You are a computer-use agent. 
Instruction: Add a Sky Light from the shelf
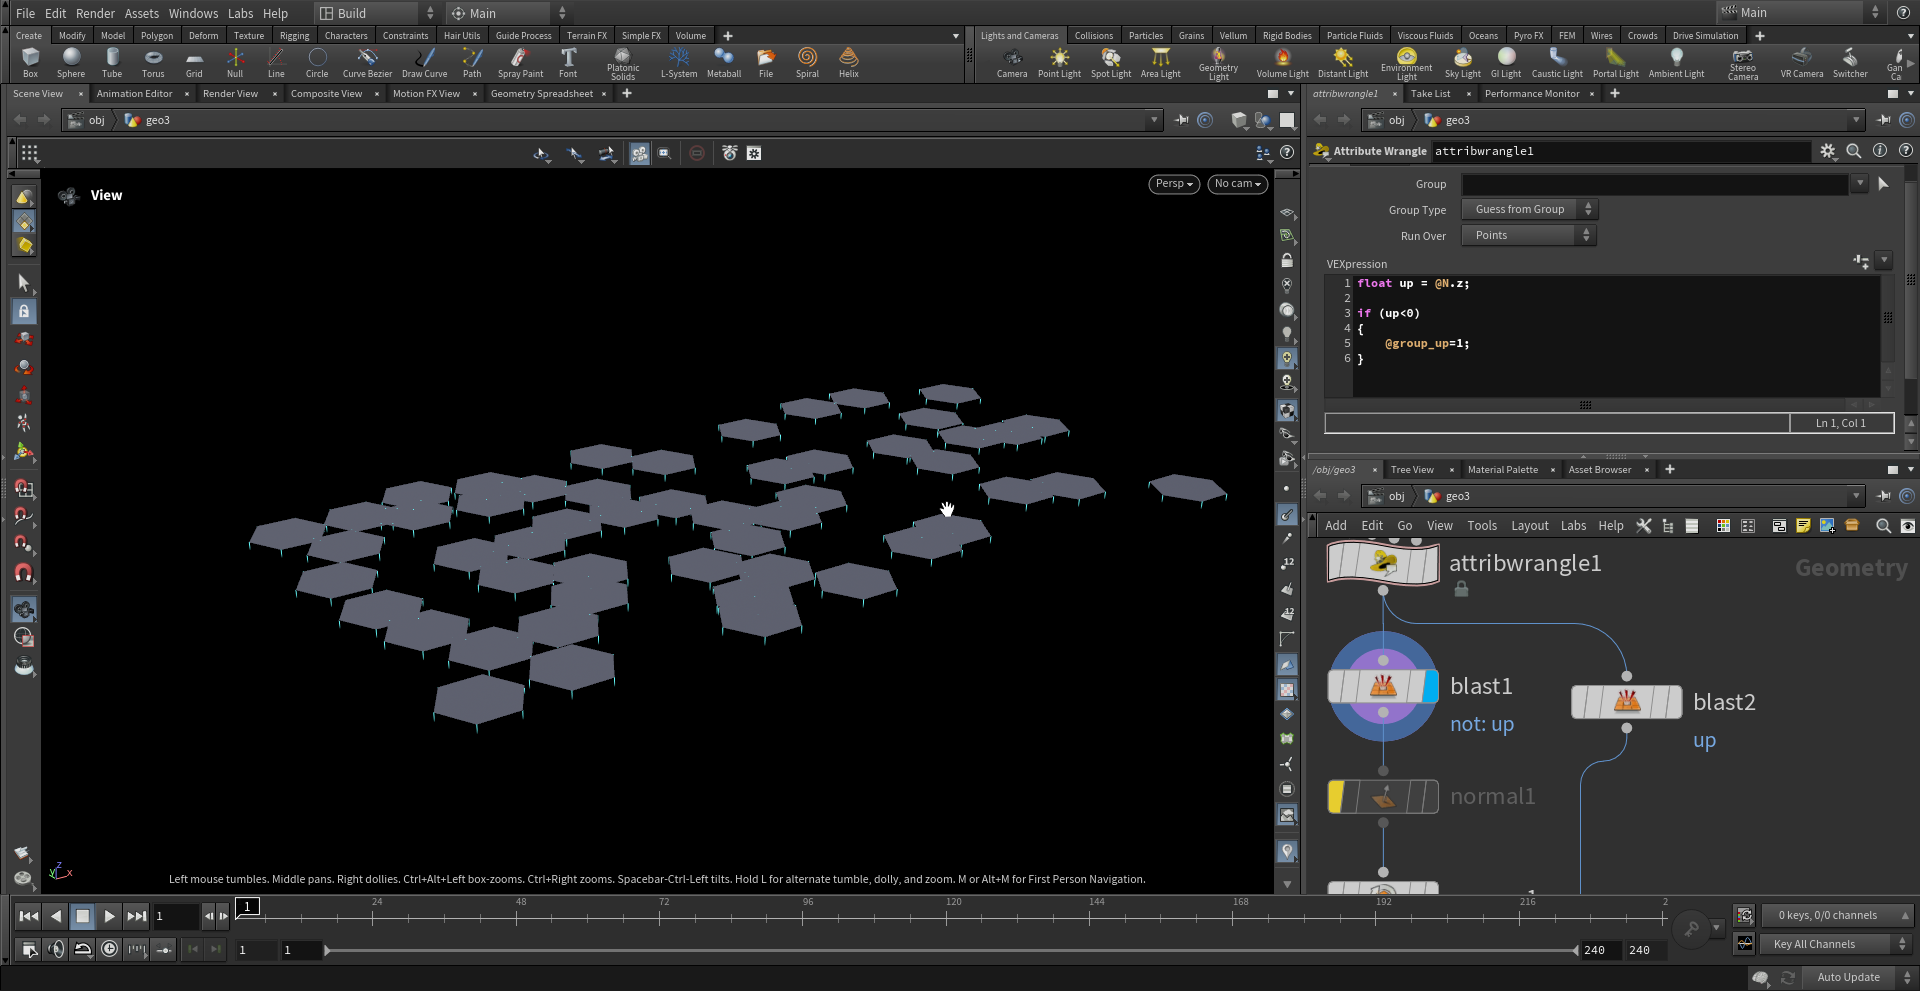click(1462, 62)
